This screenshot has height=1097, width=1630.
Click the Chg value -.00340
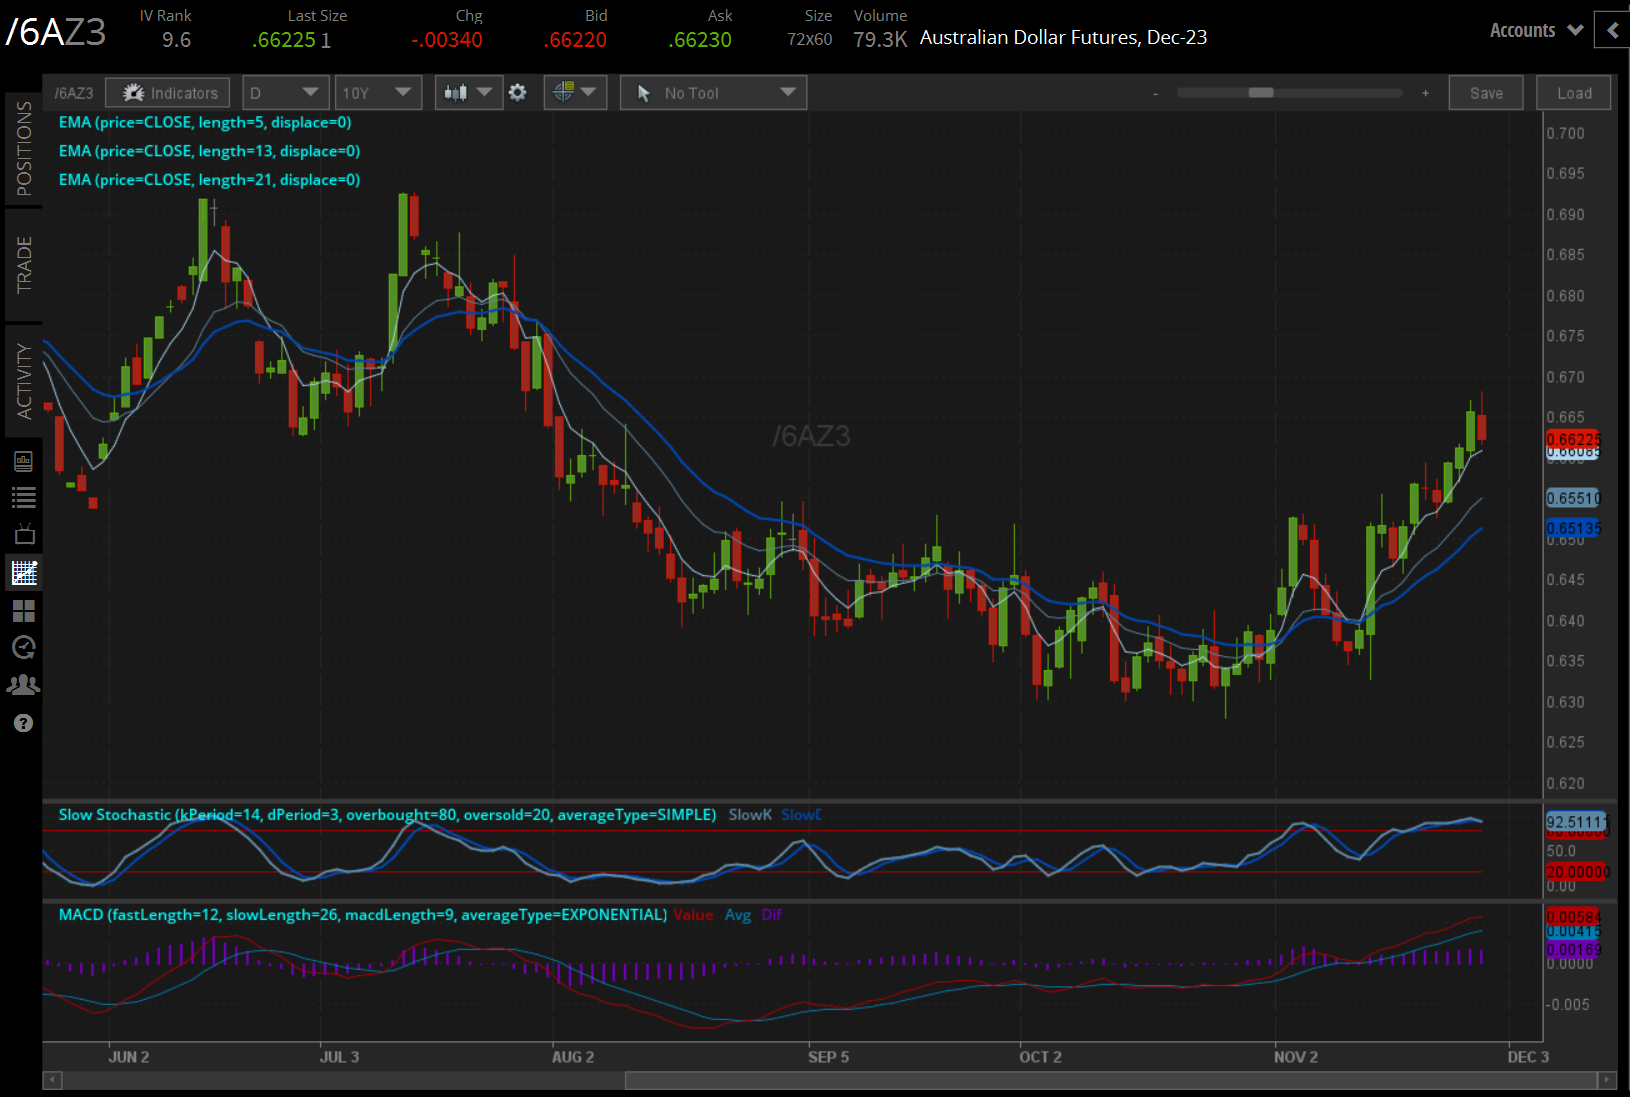(447, 40)
